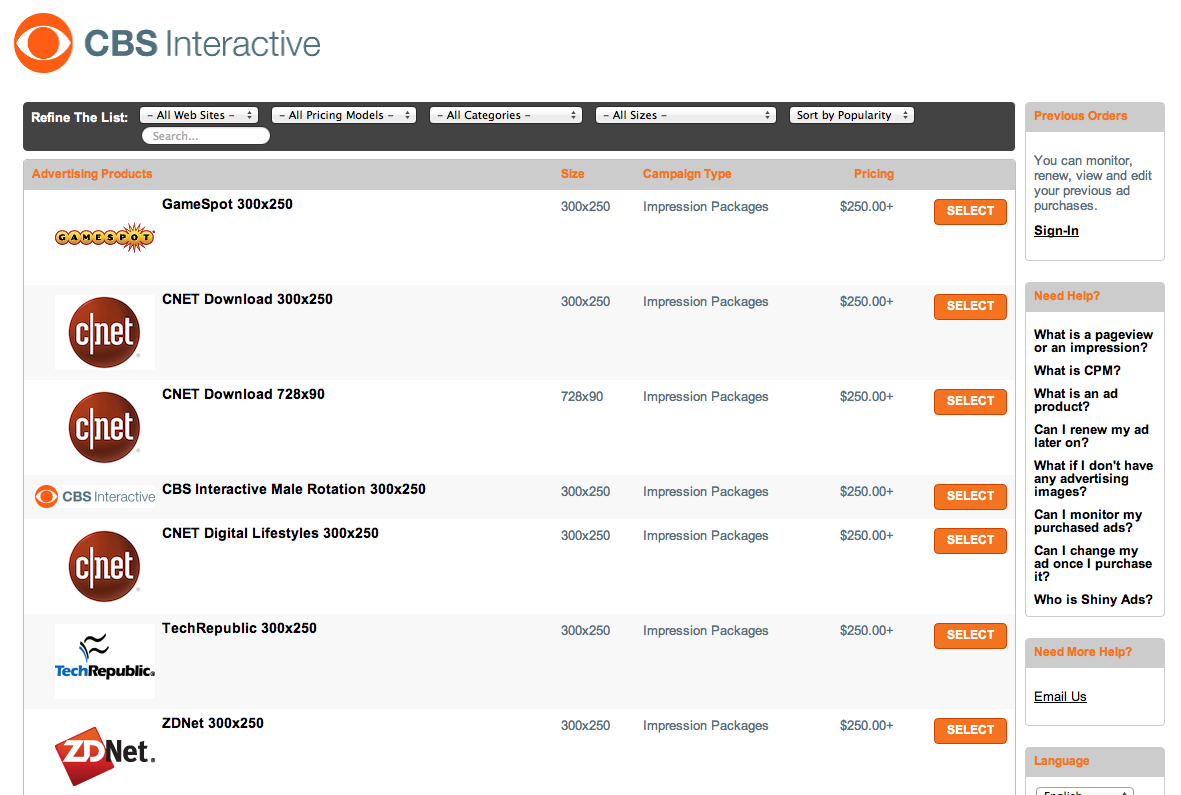Click the Advertising Products column header
The height and width of the screenshot is (795, 1181).
click(x=92, y=174)
